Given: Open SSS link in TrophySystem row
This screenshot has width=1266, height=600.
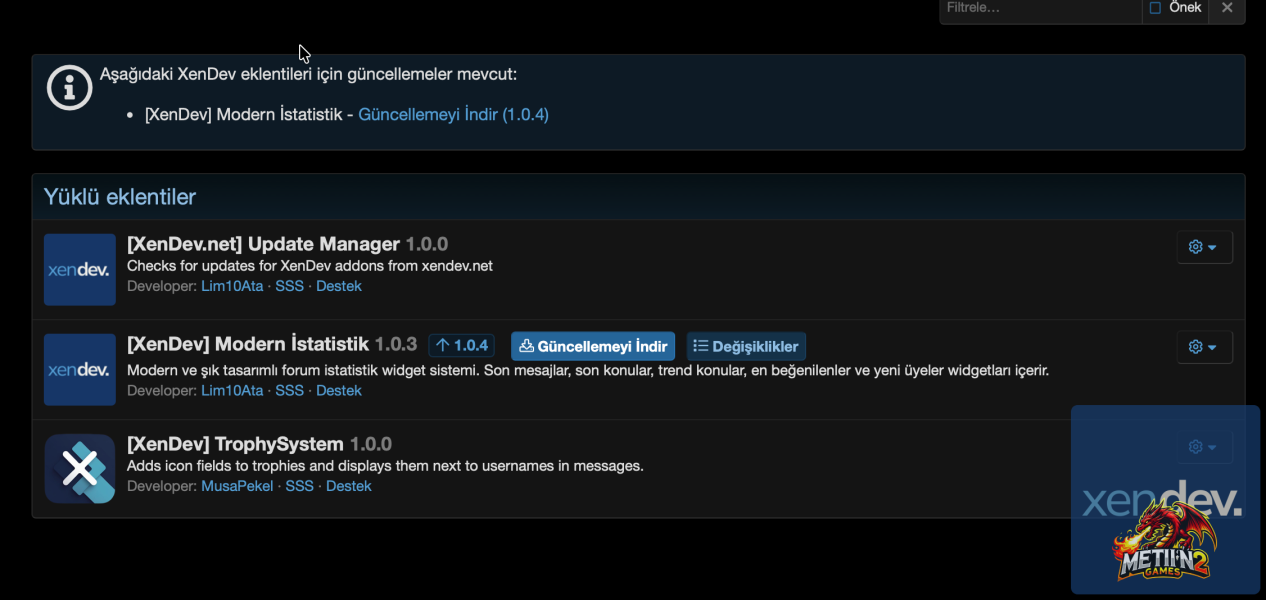Looking at the screenshot, I should (299, 486).
